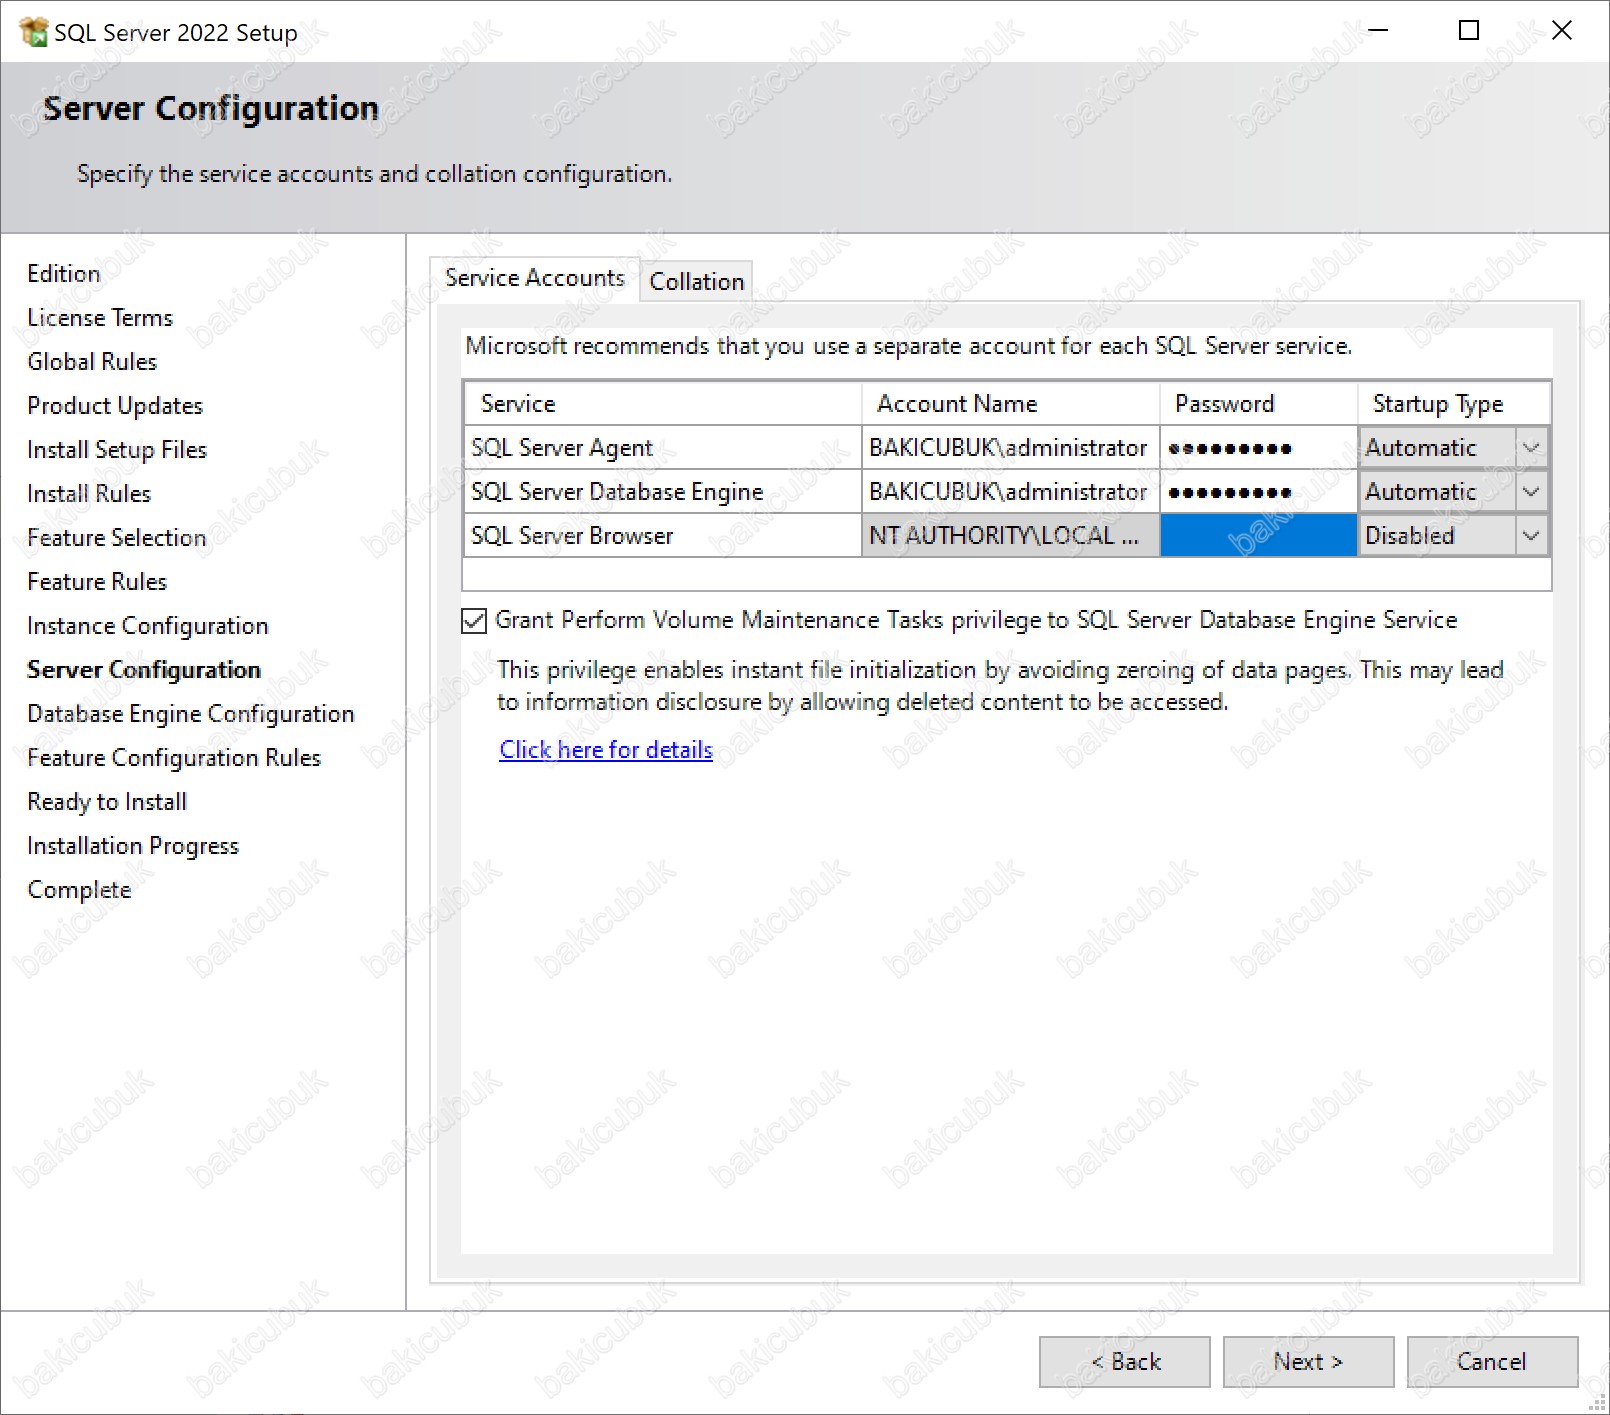This screenshot has height=1415, width=1610.
Task: Select Installation Progress step in sidebar
Action: coord(133,846)
